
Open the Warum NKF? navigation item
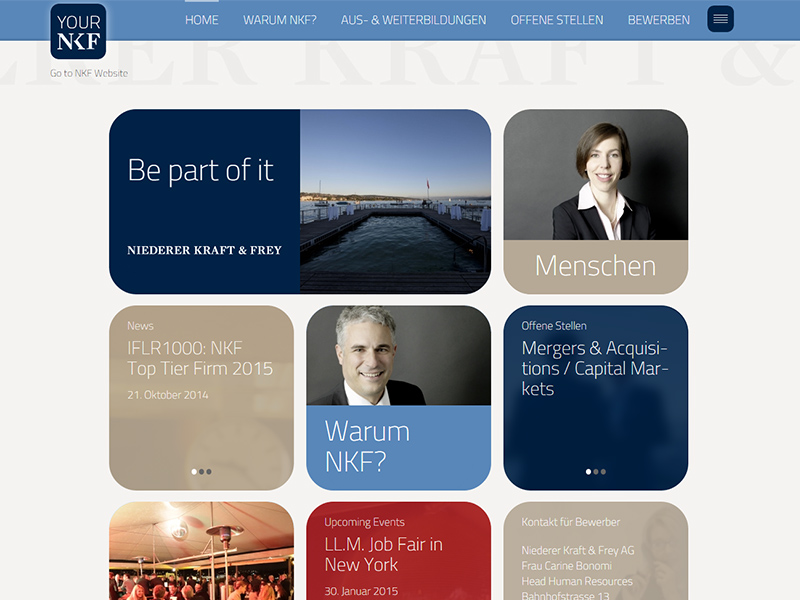click(x=279, y=20)
